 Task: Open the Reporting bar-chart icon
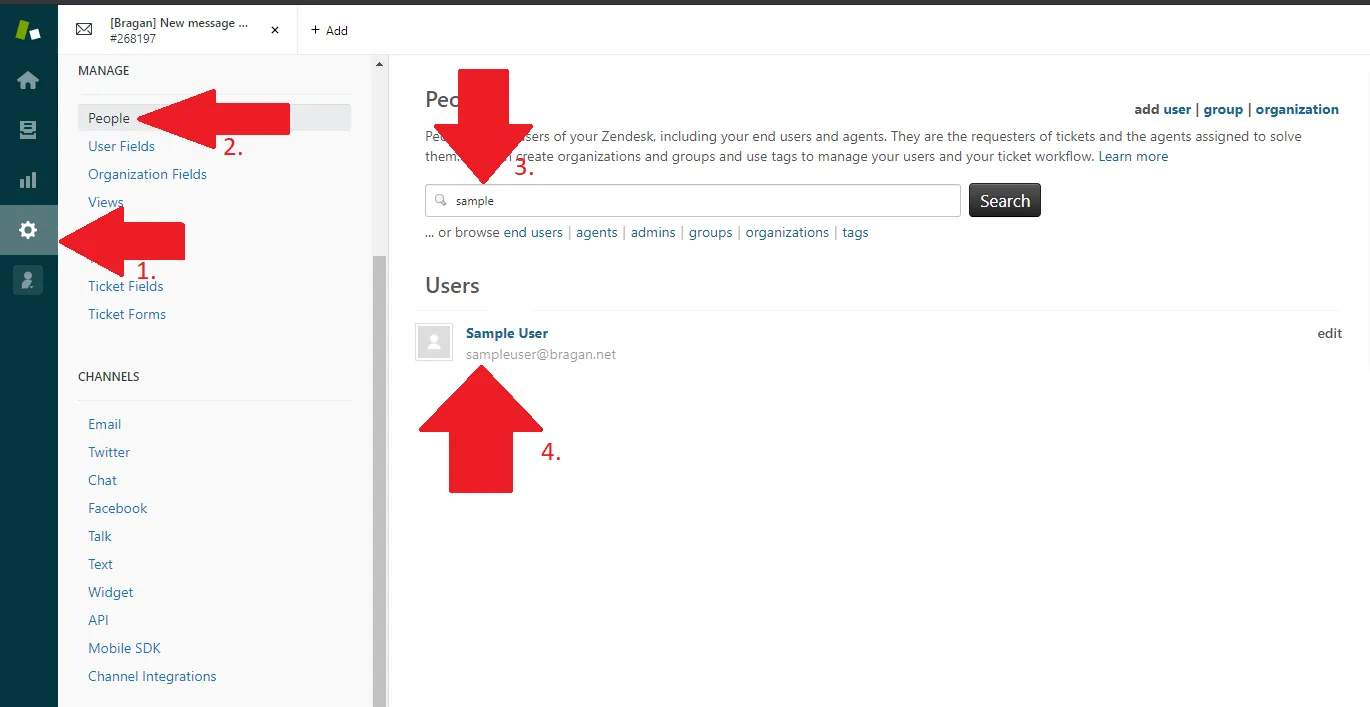(x=28, y=180)
